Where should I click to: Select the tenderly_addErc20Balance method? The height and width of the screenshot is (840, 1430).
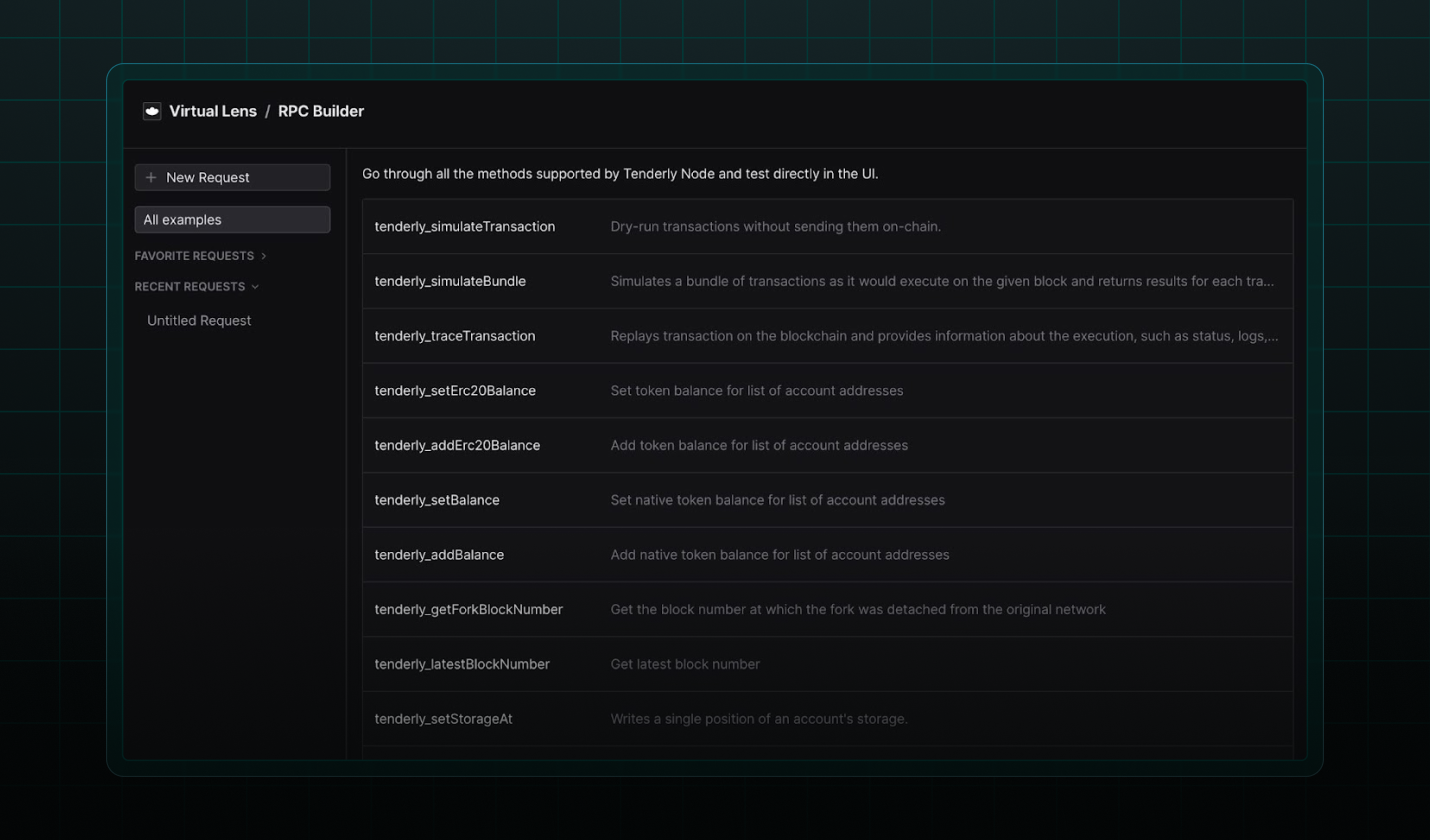tap(457, 445)
